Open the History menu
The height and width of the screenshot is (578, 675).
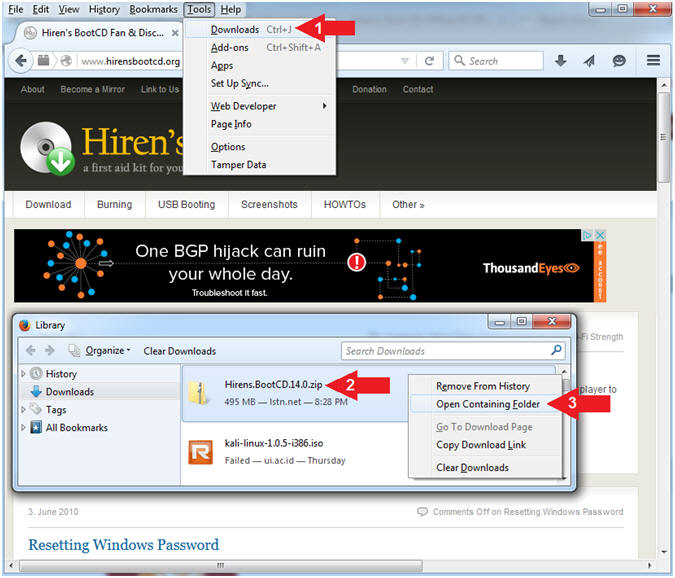[x=104, y=9]
